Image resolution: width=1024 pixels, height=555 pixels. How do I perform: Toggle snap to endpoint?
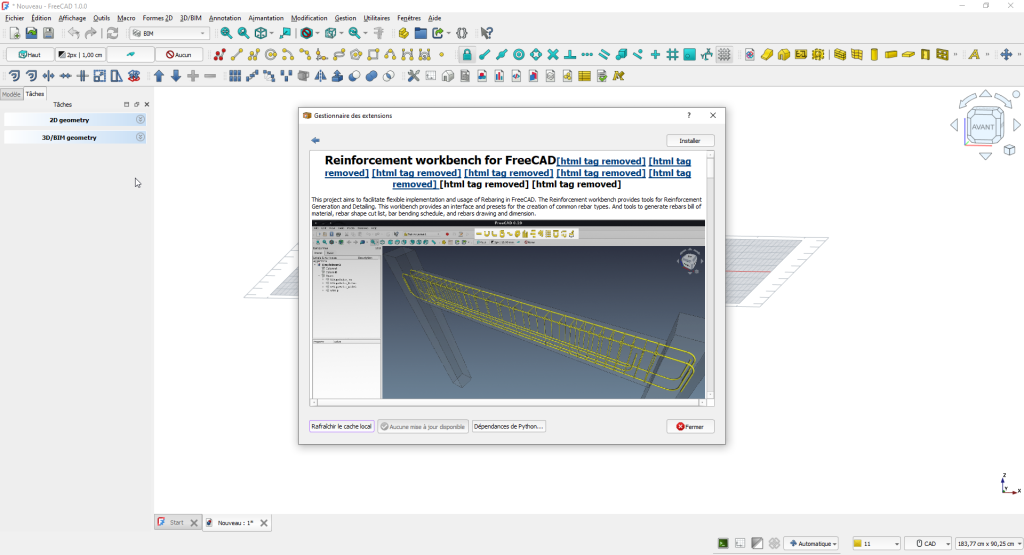[x=484, y=55]
